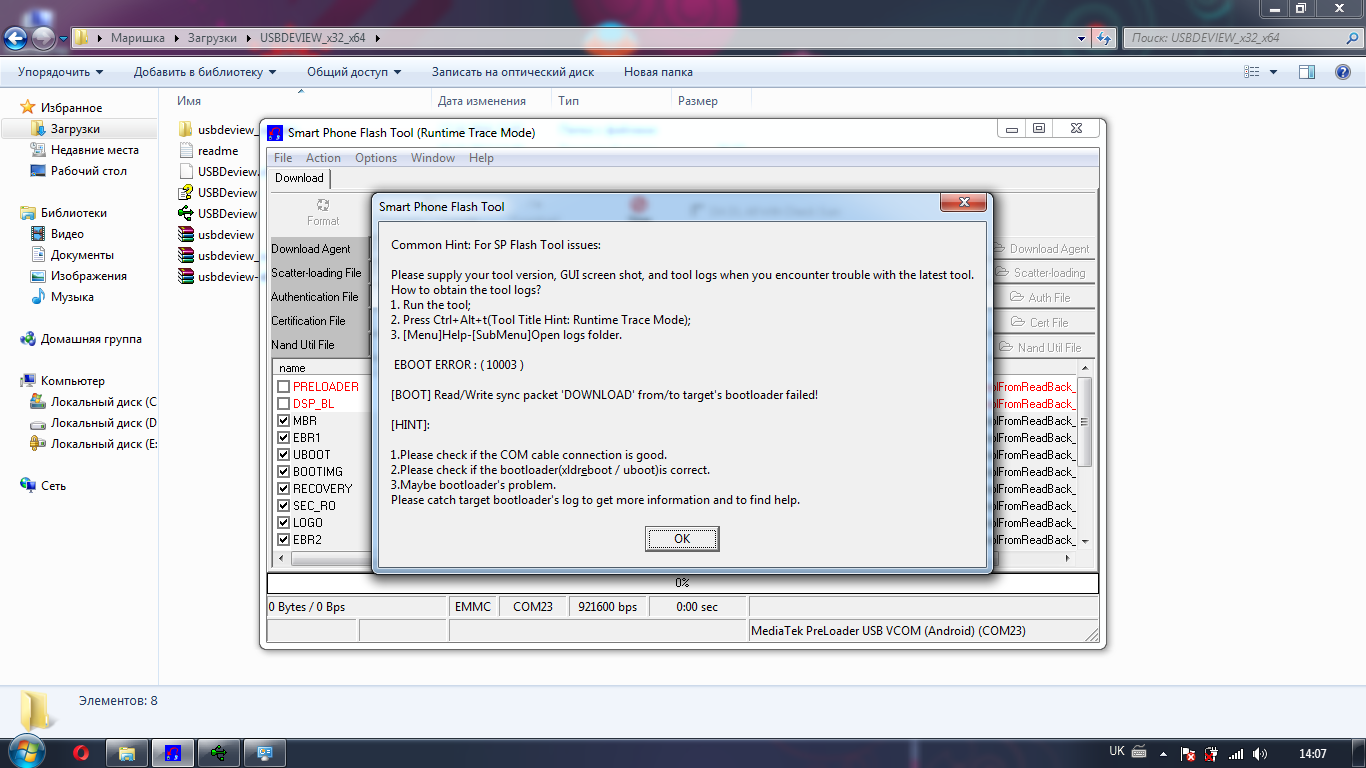Click Новая папка in Explorer toolbar
Viewport: 1366px width, 768px height.
tap(658, 72)
